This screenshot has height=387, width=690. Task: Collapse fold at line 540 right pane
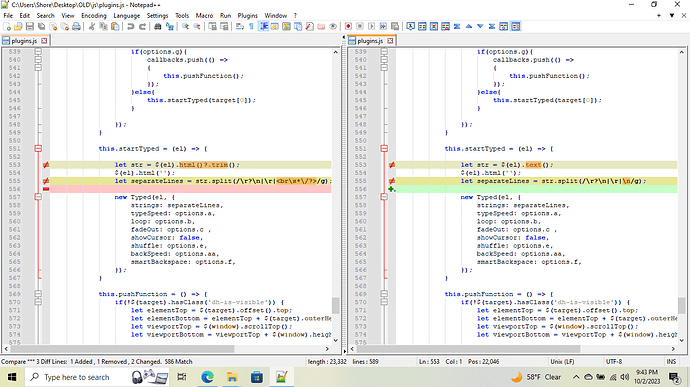(384, 59)
